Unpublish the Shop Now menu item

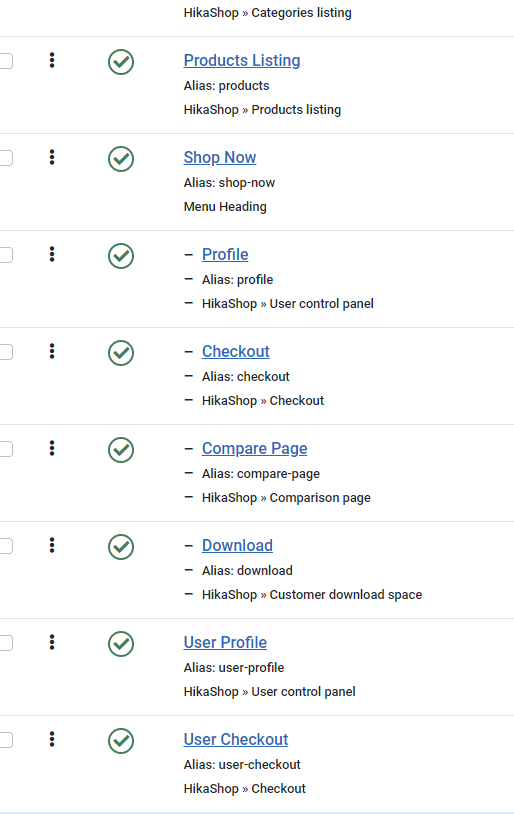click(x=121, y=159)
